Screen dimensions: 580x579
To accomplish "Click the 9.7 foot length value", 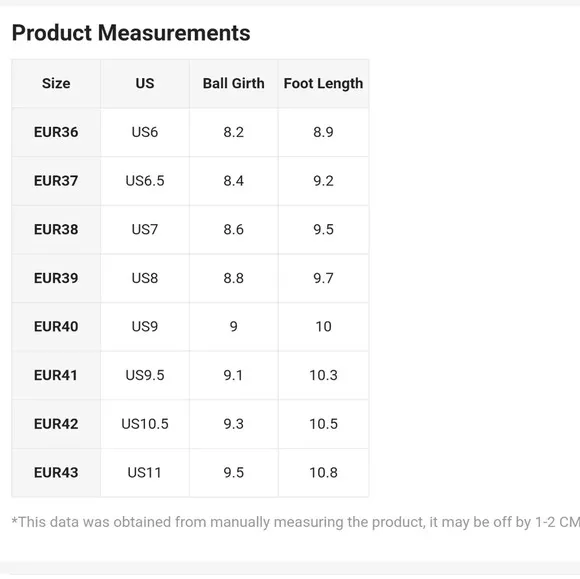I will pyautogui.click(x=323, y=278).
